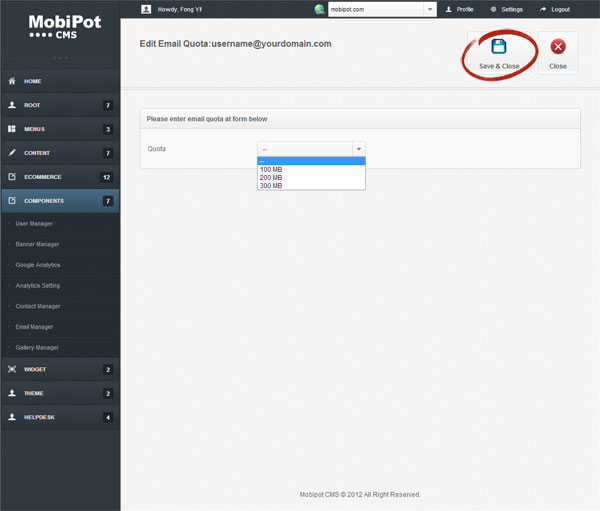This screenshot has width=600, height=511.
Task: Click the Theme user icon
Action: click(x=12, y=393)
